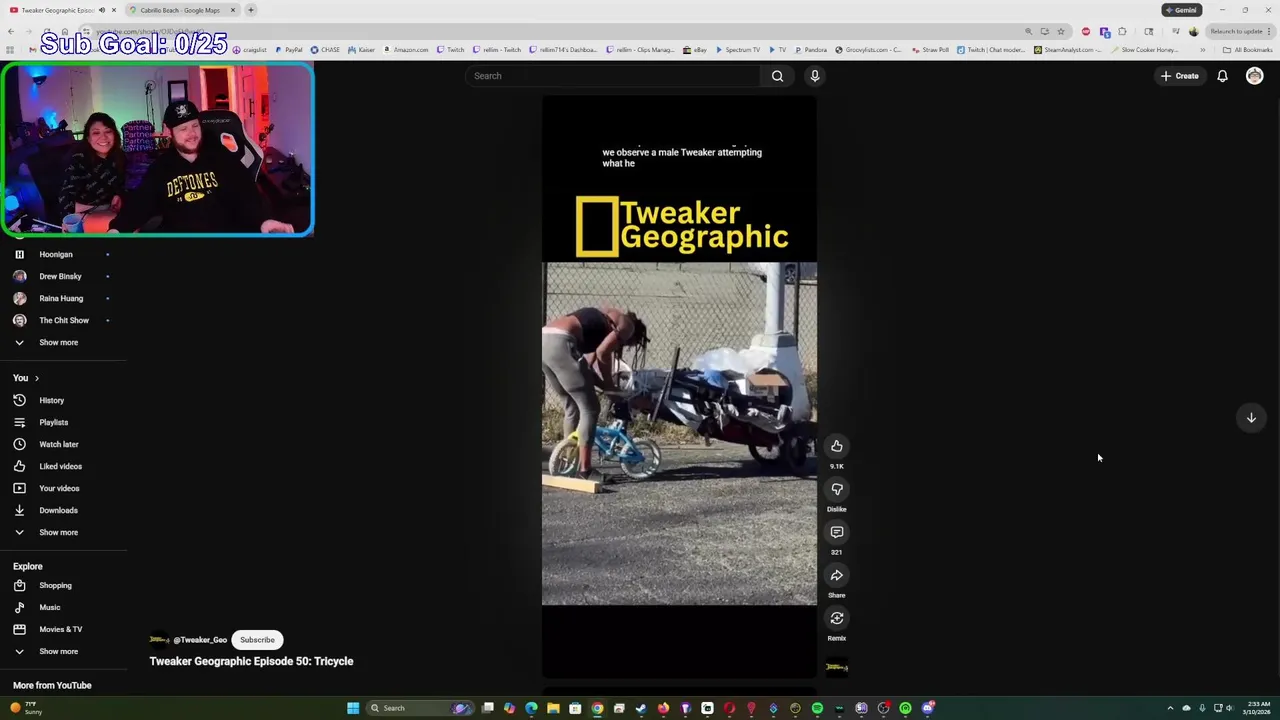The width and height of the screenshot is (1280, 720).
Task: Open Twitch bookmark
Action: pyautogui.click(x=451, y=50)
